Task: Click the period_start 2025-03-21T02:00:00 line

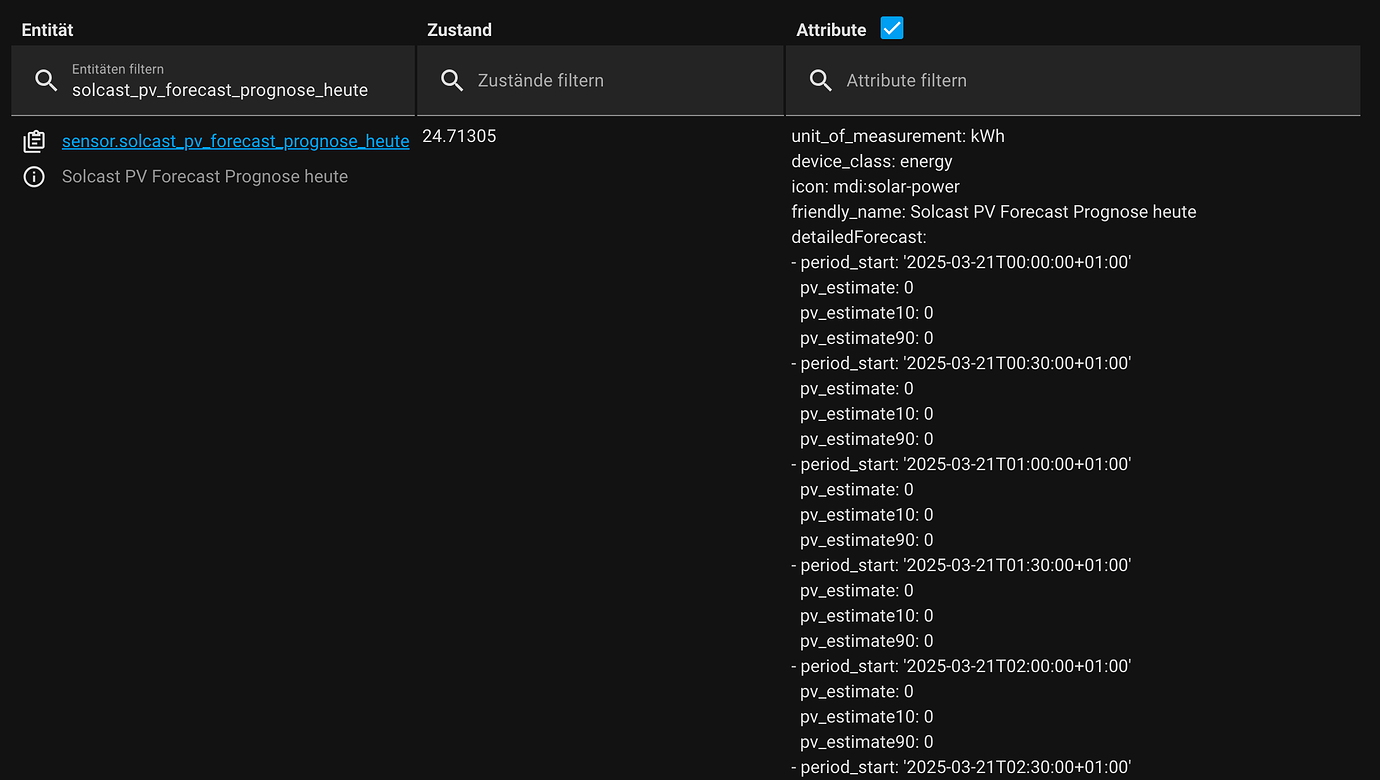Action: tap(961, 667)
